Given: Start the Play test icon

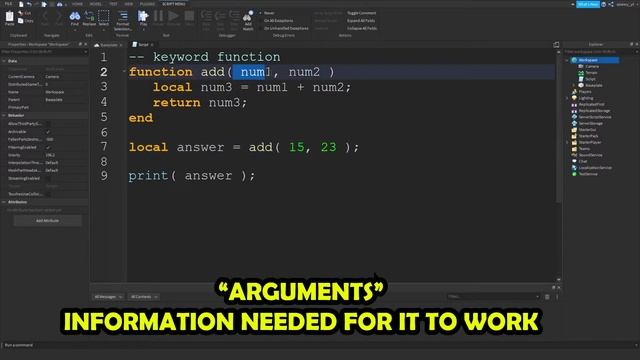Looking at the screenshot, I should point(143,16).
